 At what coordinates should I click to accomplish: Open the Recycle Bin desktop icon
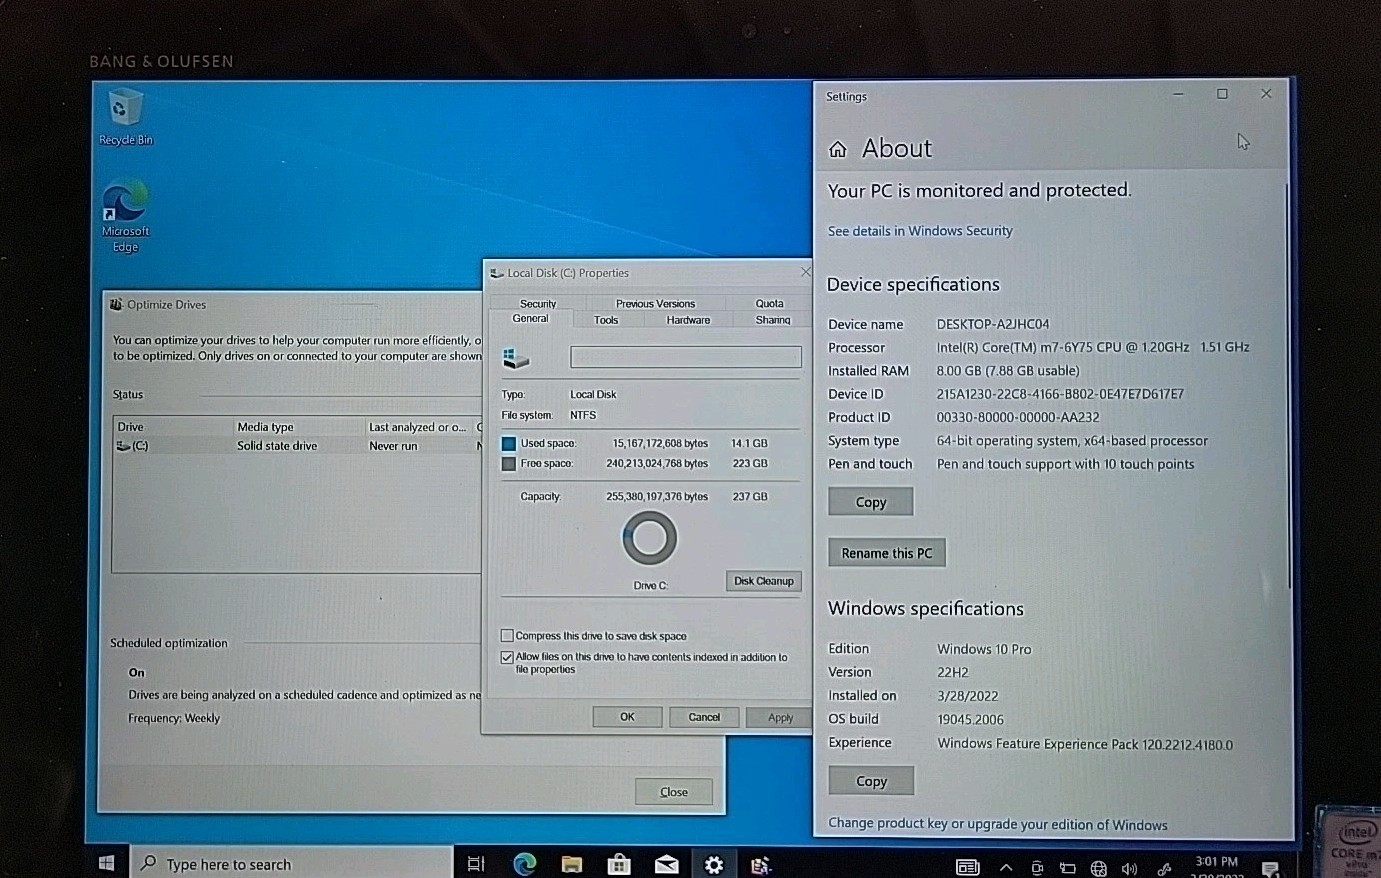click(125, 117)
